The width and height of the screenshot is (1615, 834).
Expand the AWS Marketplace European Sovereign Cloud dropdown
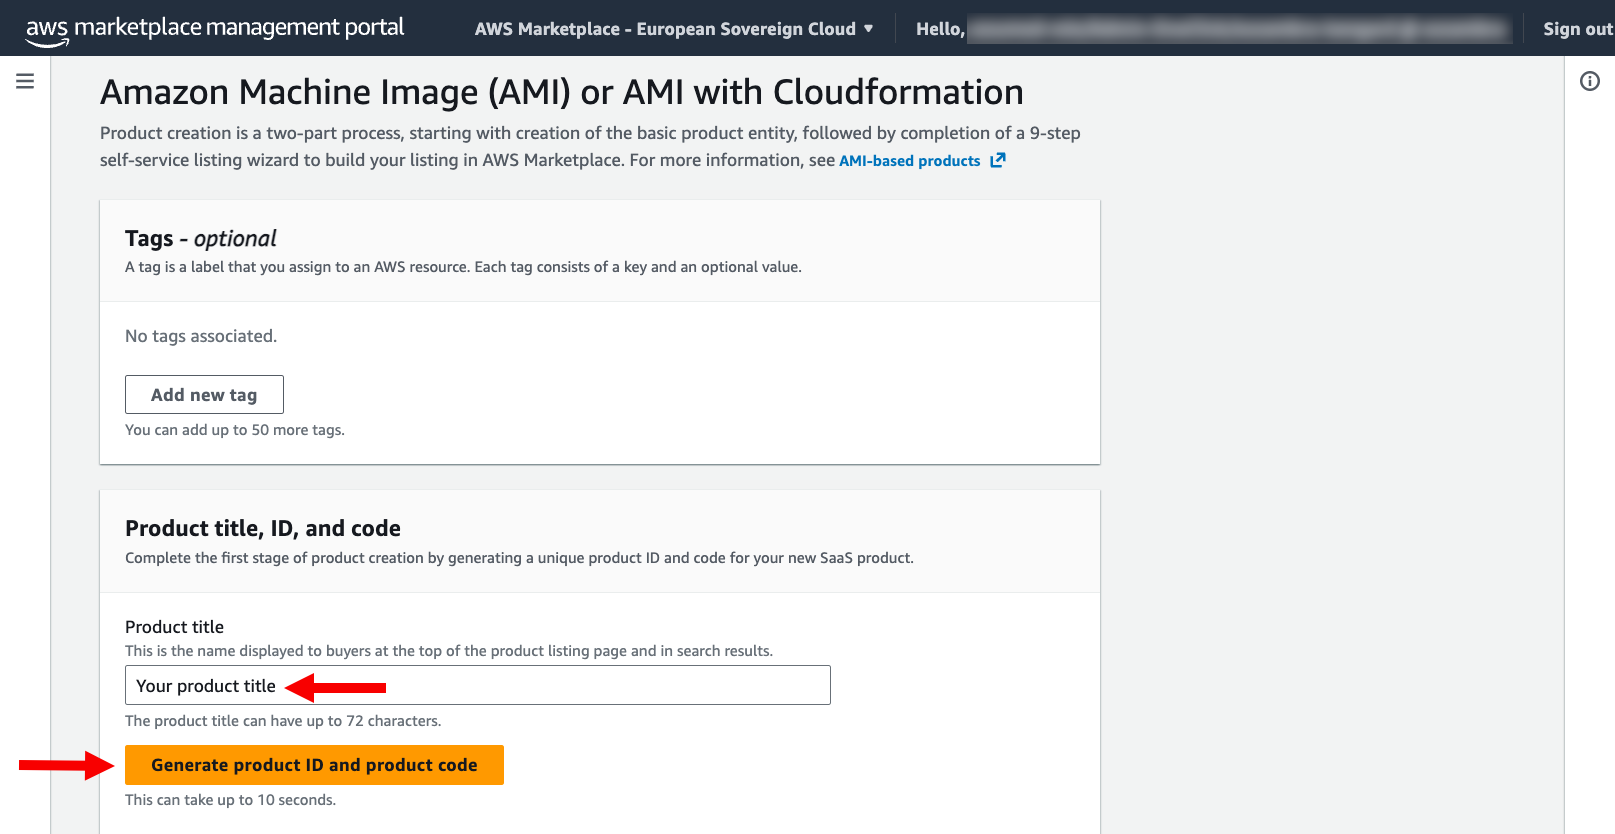(674, 29)
